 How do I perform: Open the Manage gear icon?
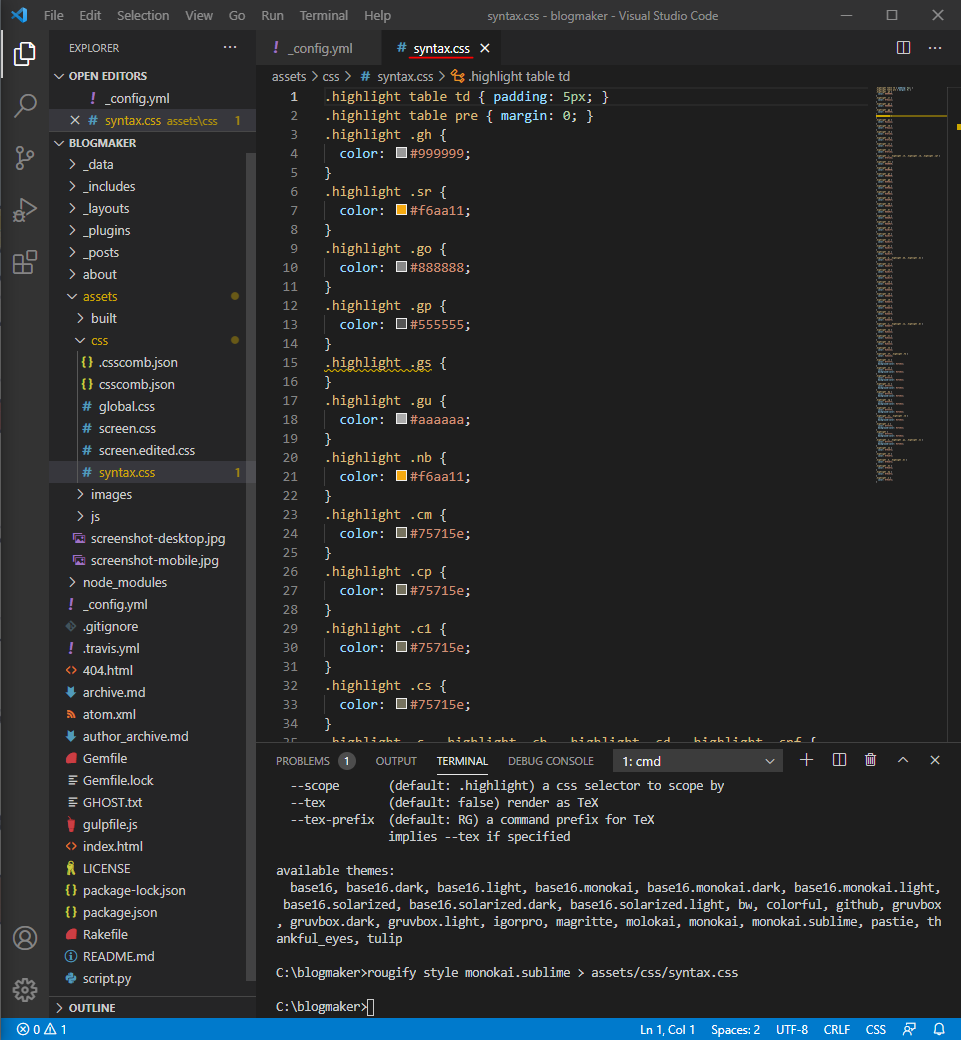pyautogui.click(x=25, y=990)
